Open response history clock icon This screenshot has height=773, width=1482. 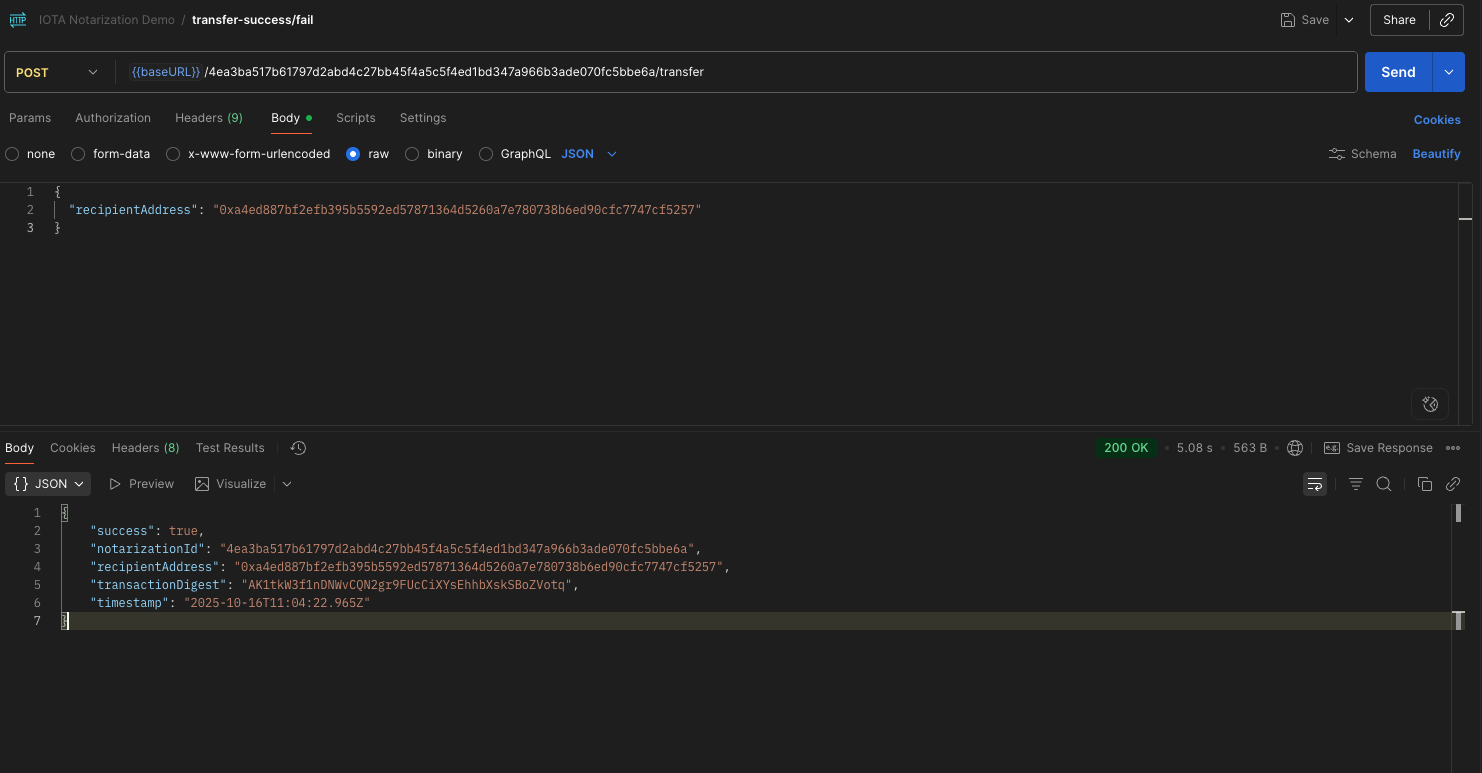(298, 448)
